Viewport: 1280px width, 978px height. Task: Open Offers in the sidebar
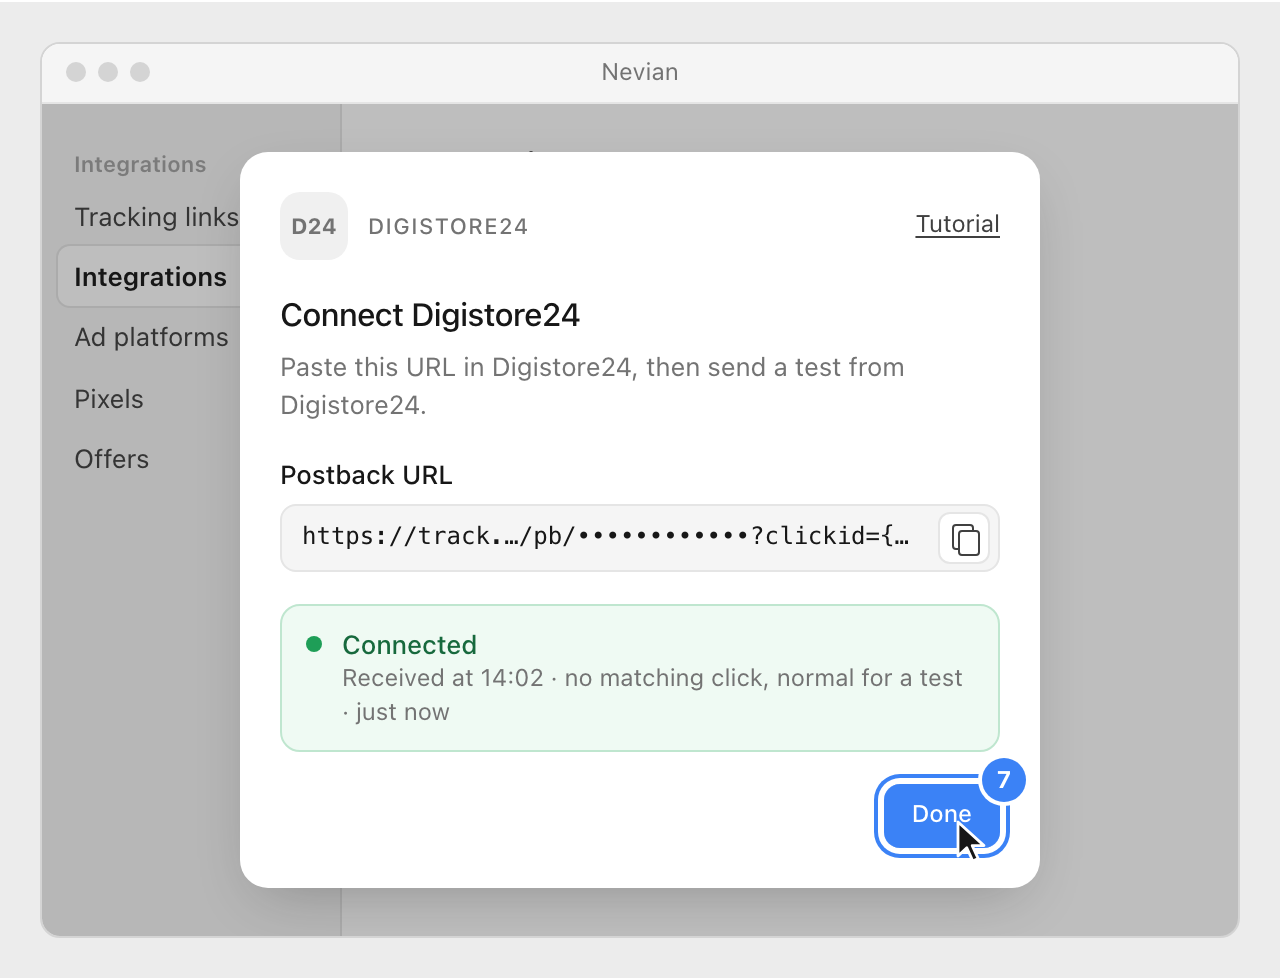point(112,459)
